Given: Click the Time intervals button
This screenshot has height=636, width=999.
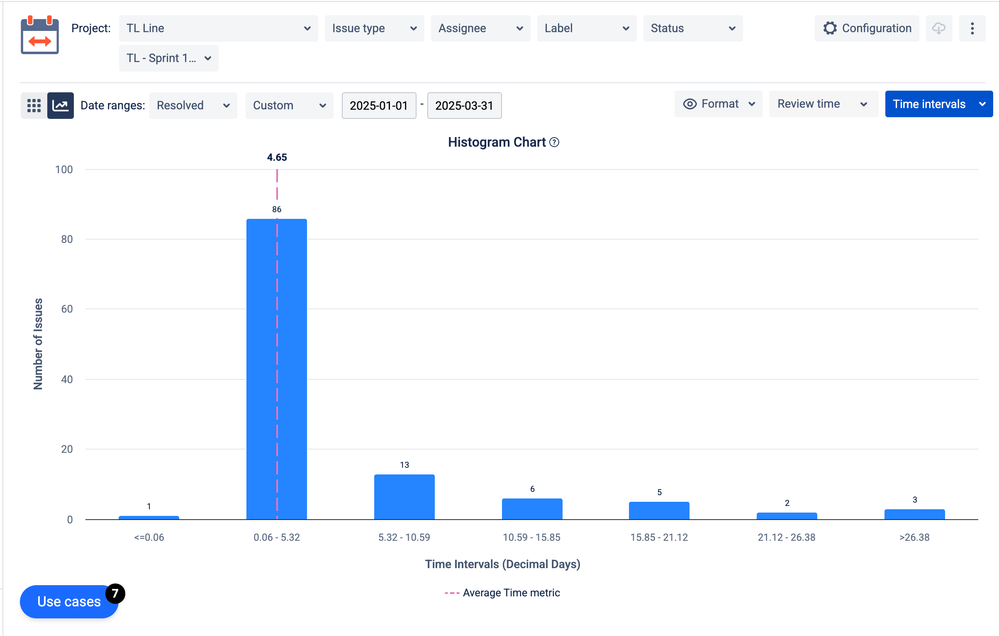Looking at the screenshot, I should point(938,104).
